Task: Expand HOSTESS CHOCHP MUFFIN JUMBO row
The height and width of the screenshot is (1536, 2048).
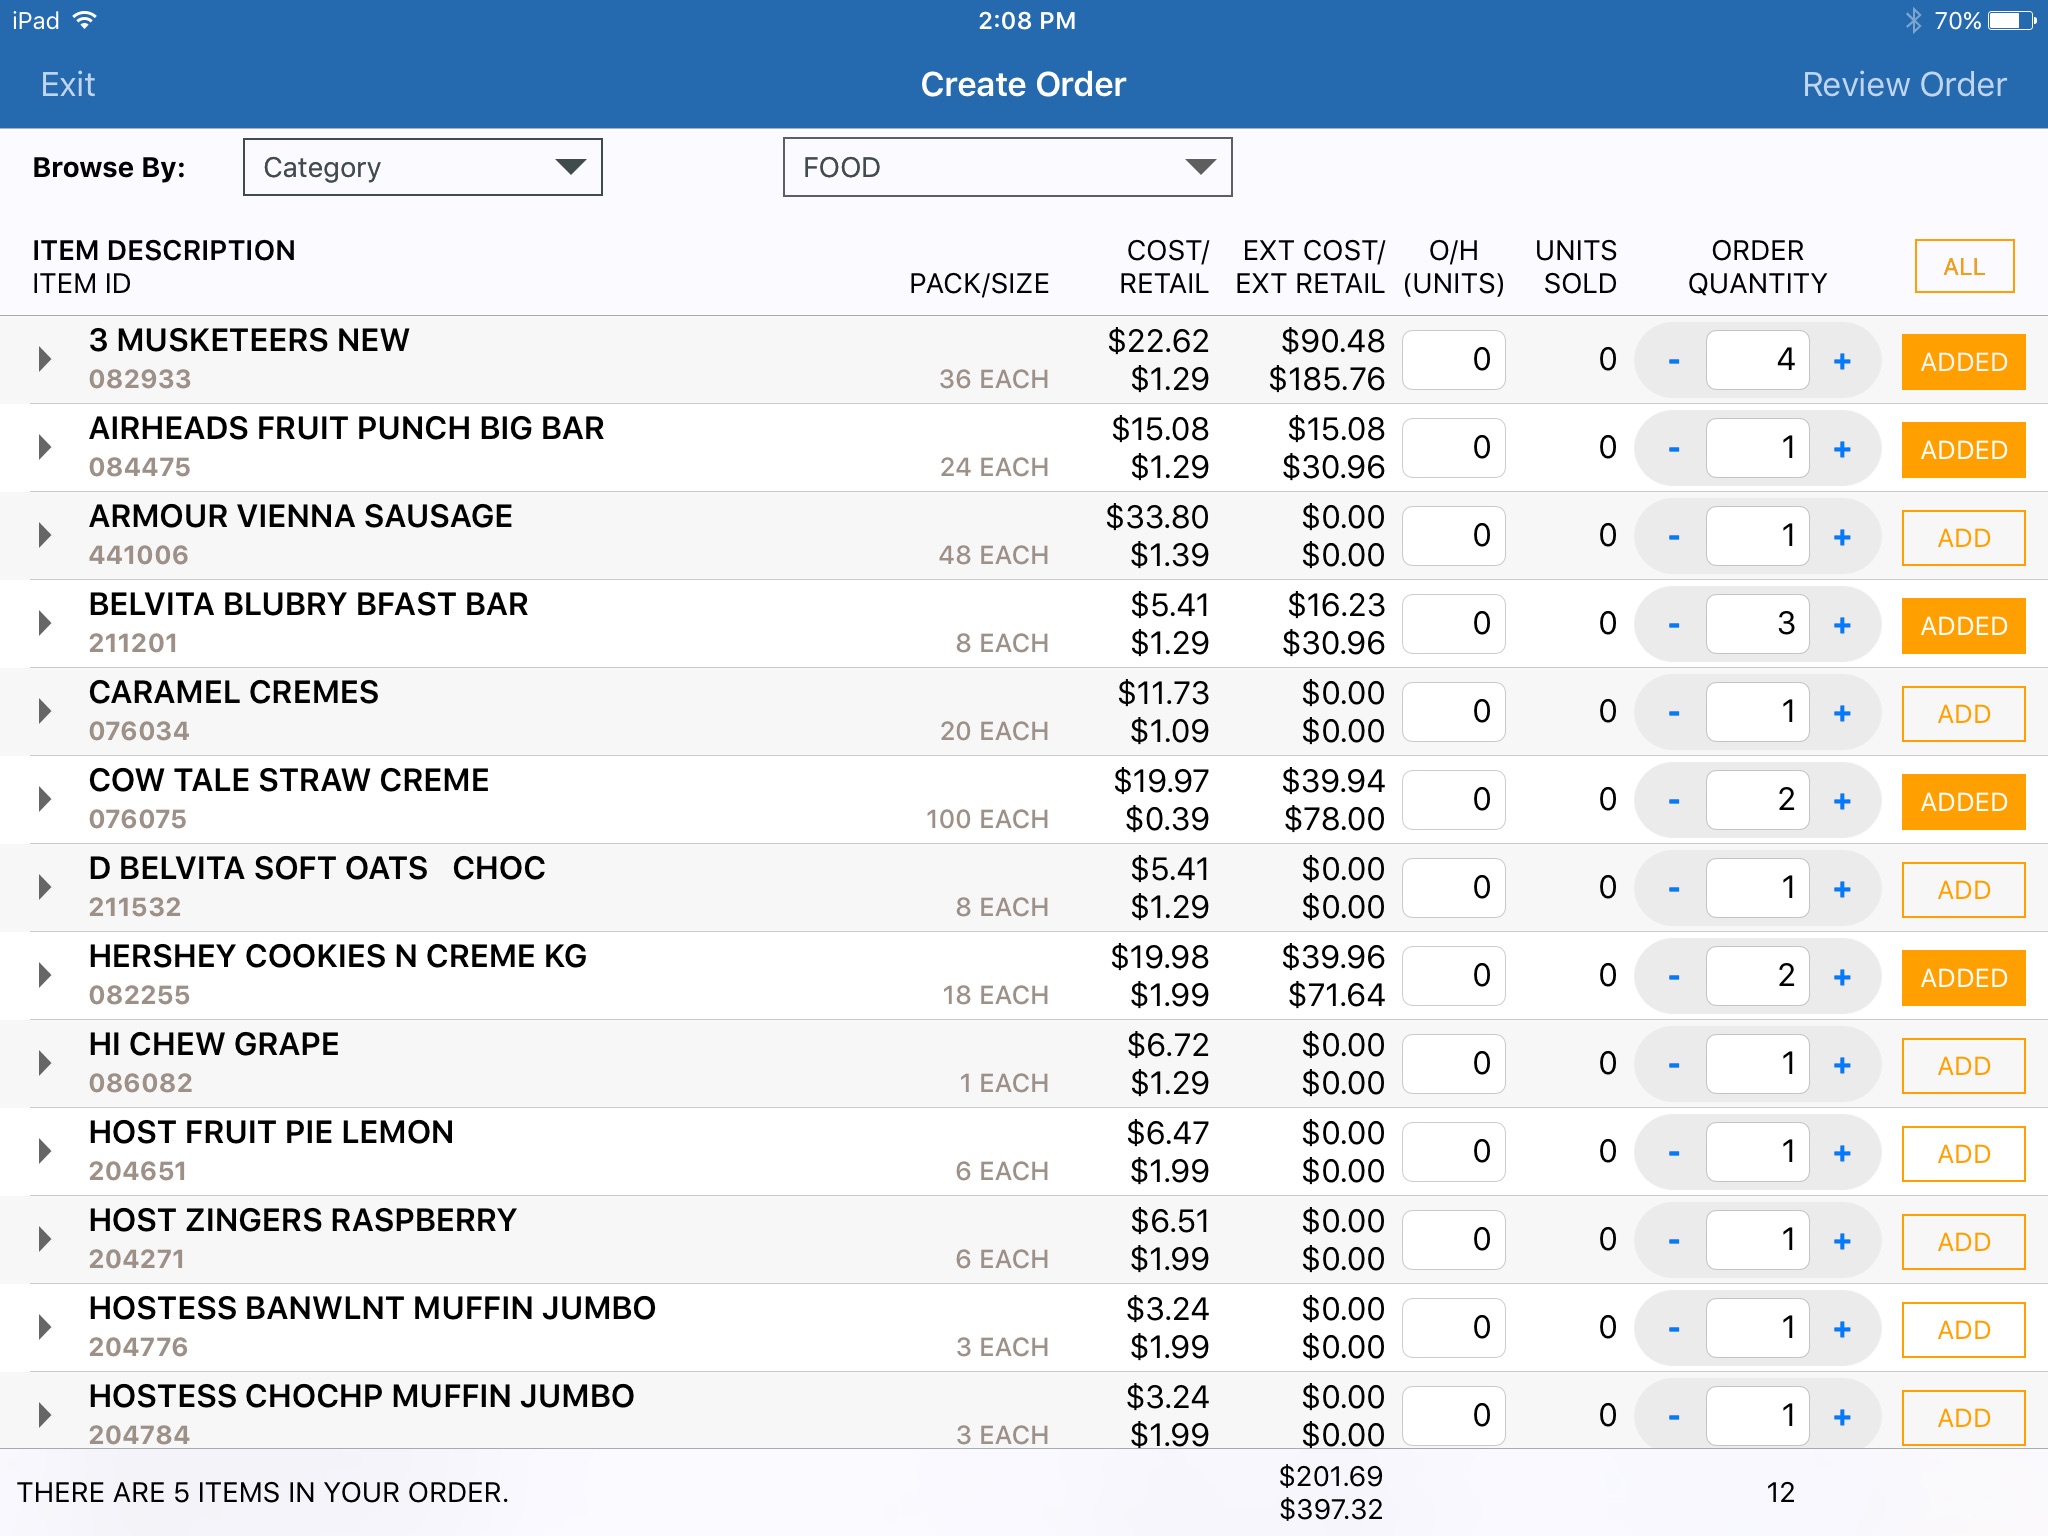Action: pos(44,1415)
